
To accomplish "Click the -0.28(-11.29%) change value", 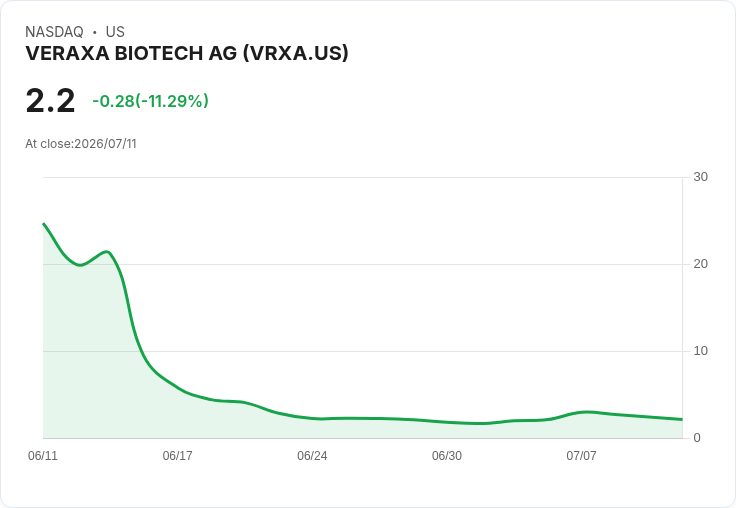I will coord(150,101).
